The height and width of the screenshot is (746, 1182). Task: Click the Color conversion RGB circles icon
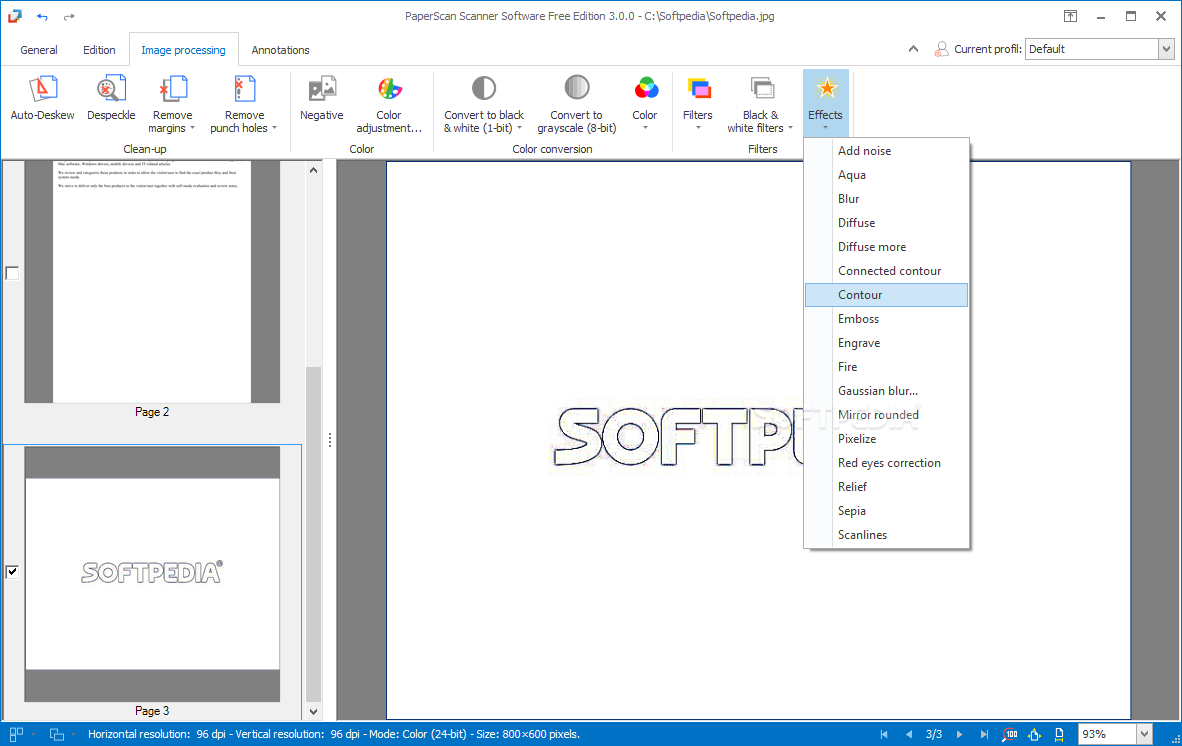click(645, 89)
